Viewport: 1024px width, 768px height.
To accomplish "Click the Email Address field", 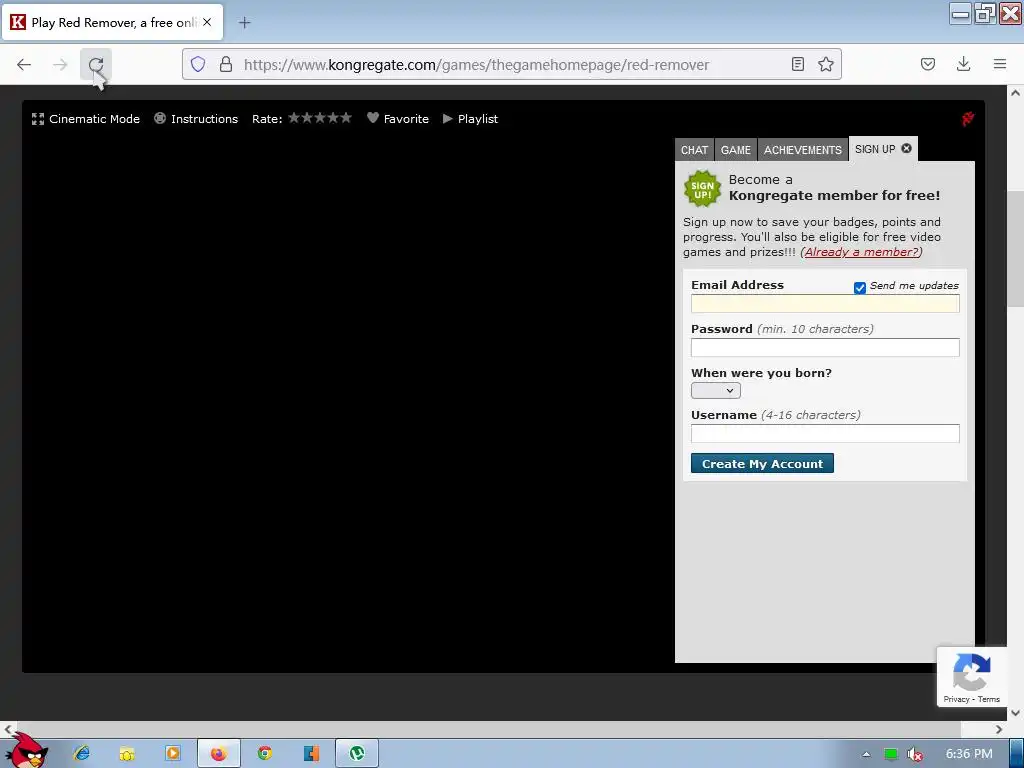I will tap(825, 303).
